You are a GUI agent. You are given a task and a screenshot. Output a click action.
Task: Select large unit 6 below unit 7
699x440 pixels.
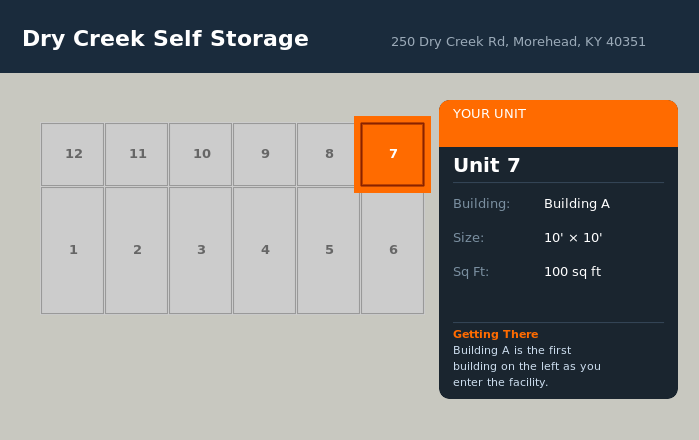[x=393, y=250]
